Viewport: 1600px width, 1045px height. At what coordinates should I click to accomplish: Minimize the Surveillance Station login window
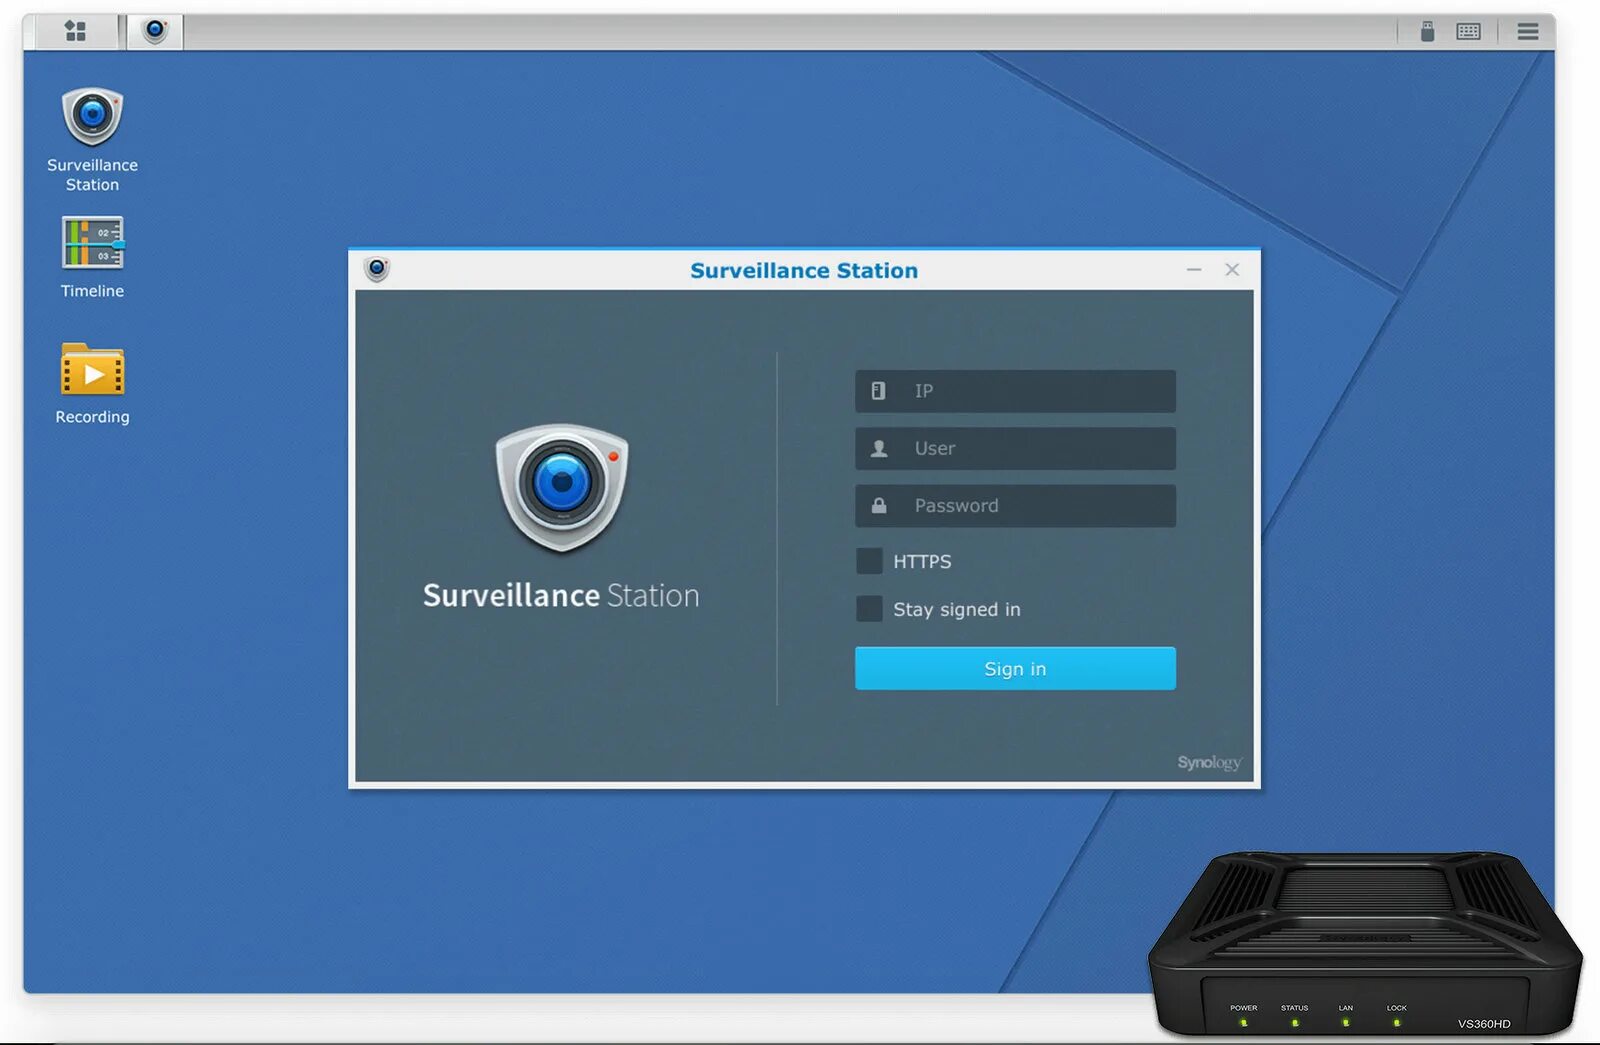click(x=1194, y=270)
